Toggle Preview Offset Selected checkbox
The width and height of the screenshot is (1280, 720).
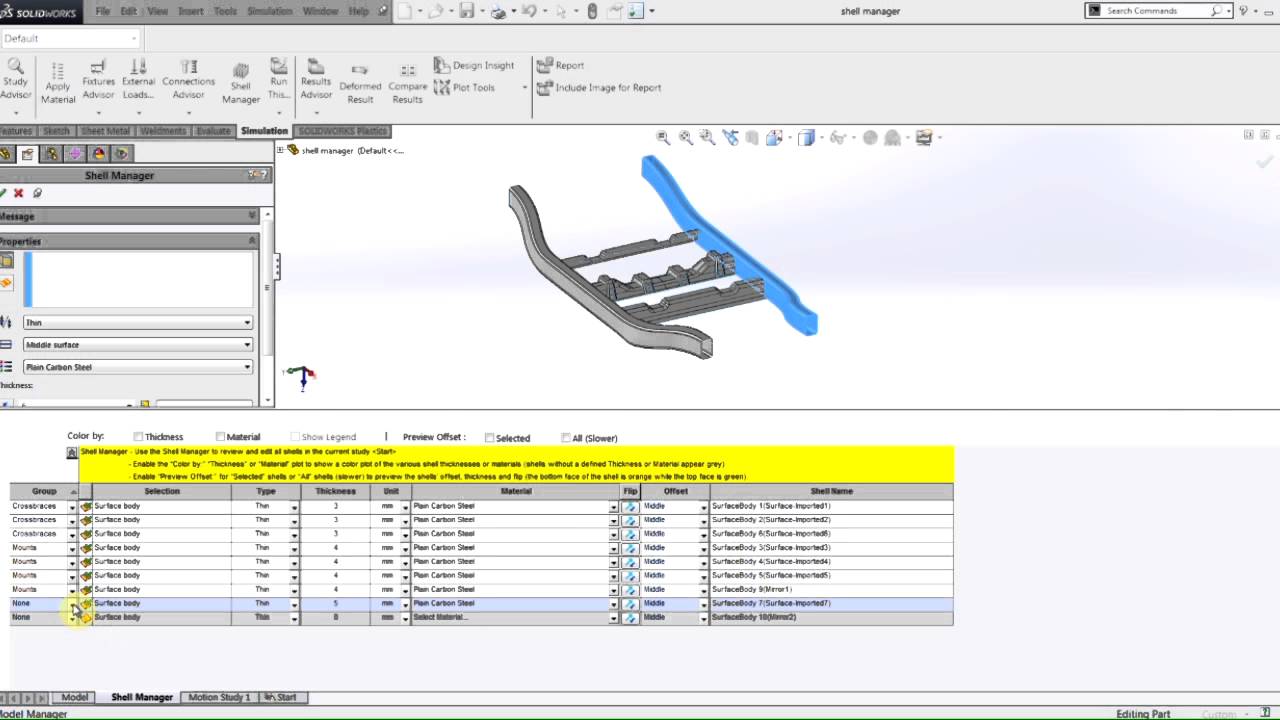click(x=489, y=438)
